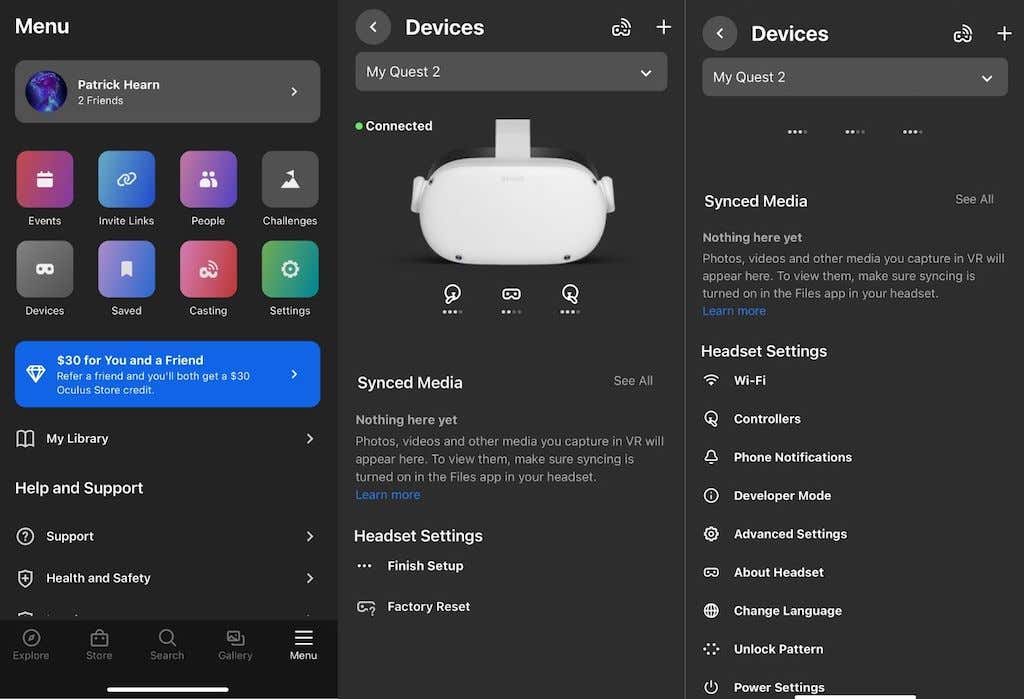Open Developer Mode setting
Image resolution: width=1024 pixels, height=699 pixels.
click(x=782, y=496)
